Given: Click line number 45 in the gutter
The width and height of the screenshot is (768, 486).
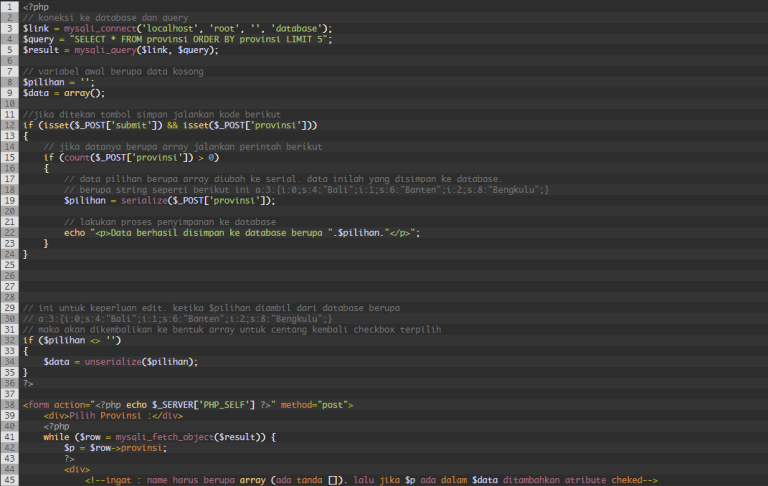Looking at the screenshot, I should click(10, 480).
